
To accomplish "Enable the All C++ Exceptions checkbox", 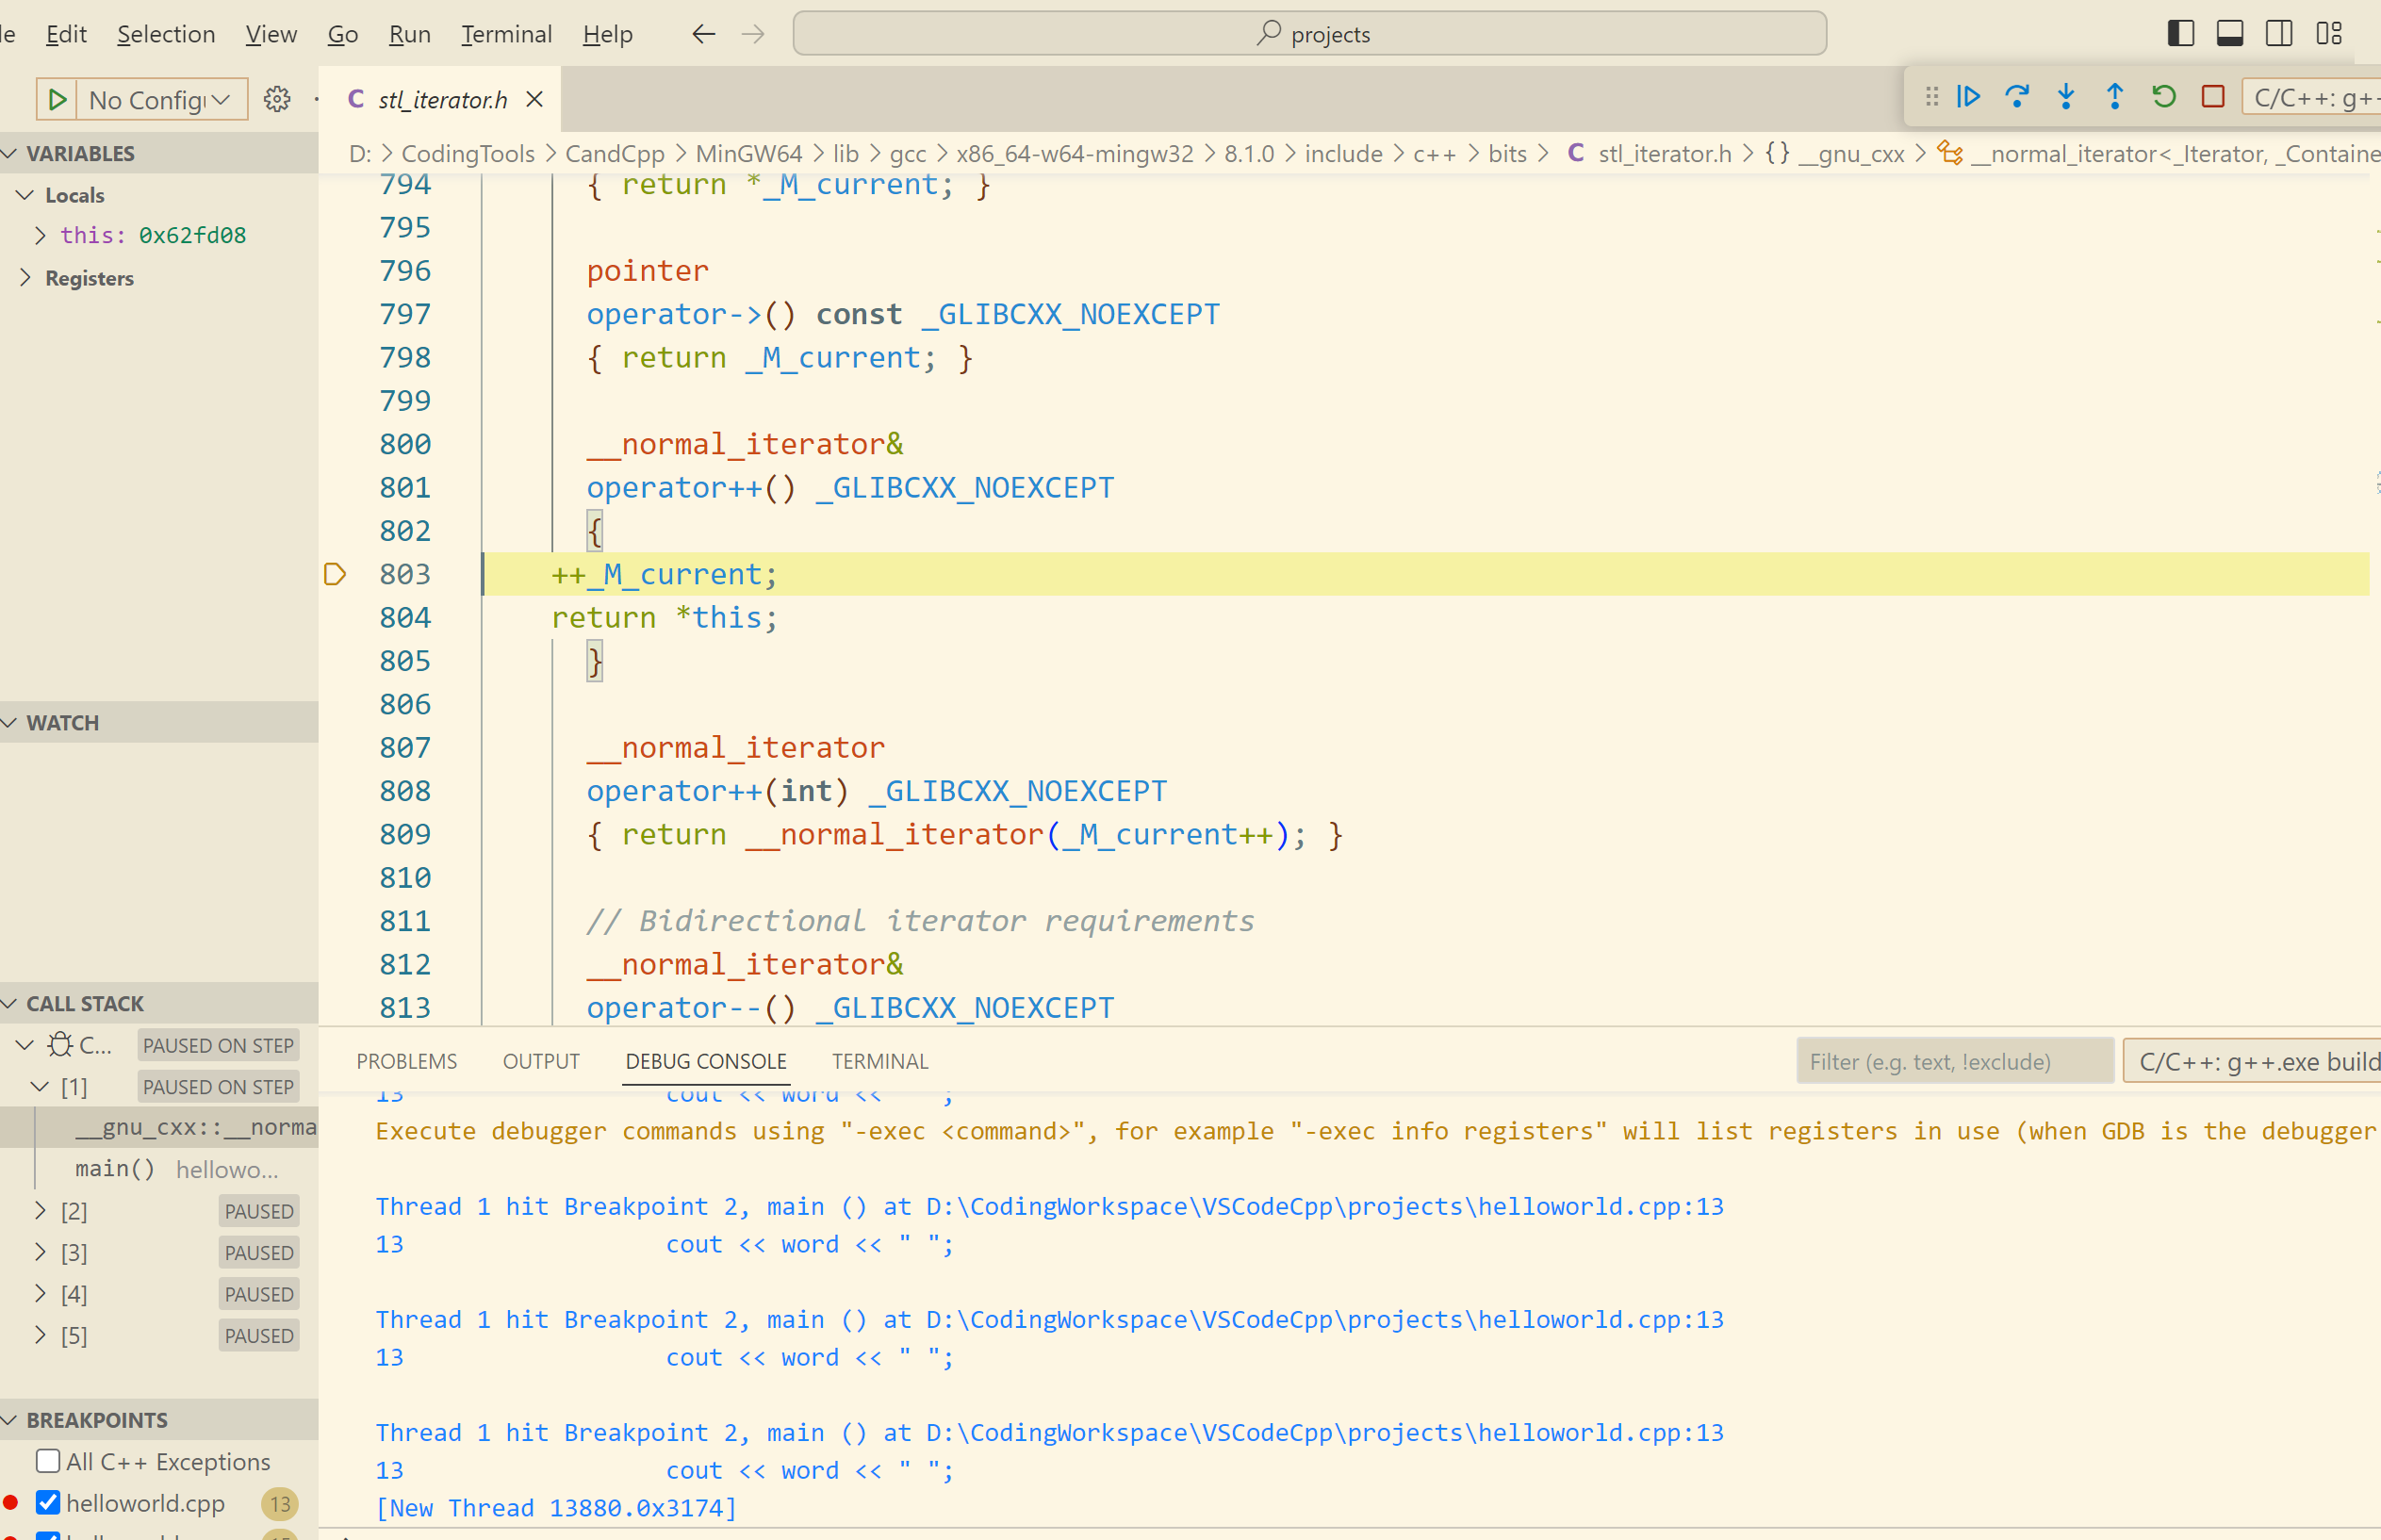I will (48, 1461).
